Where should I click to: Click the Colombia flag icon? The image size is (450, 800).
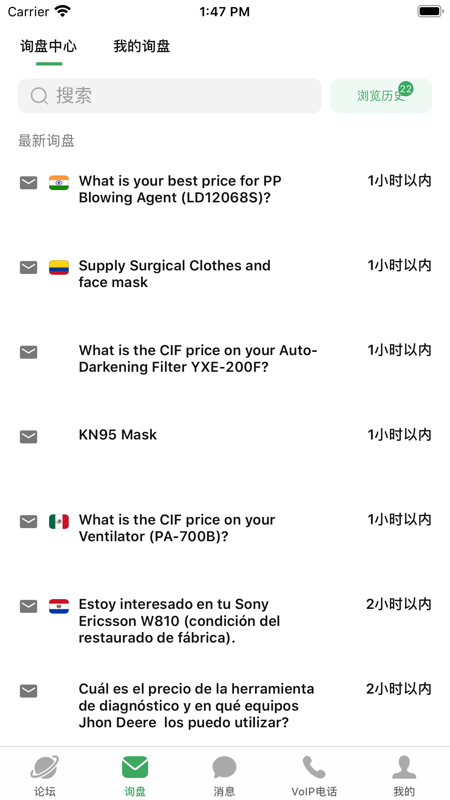(59, 267)
